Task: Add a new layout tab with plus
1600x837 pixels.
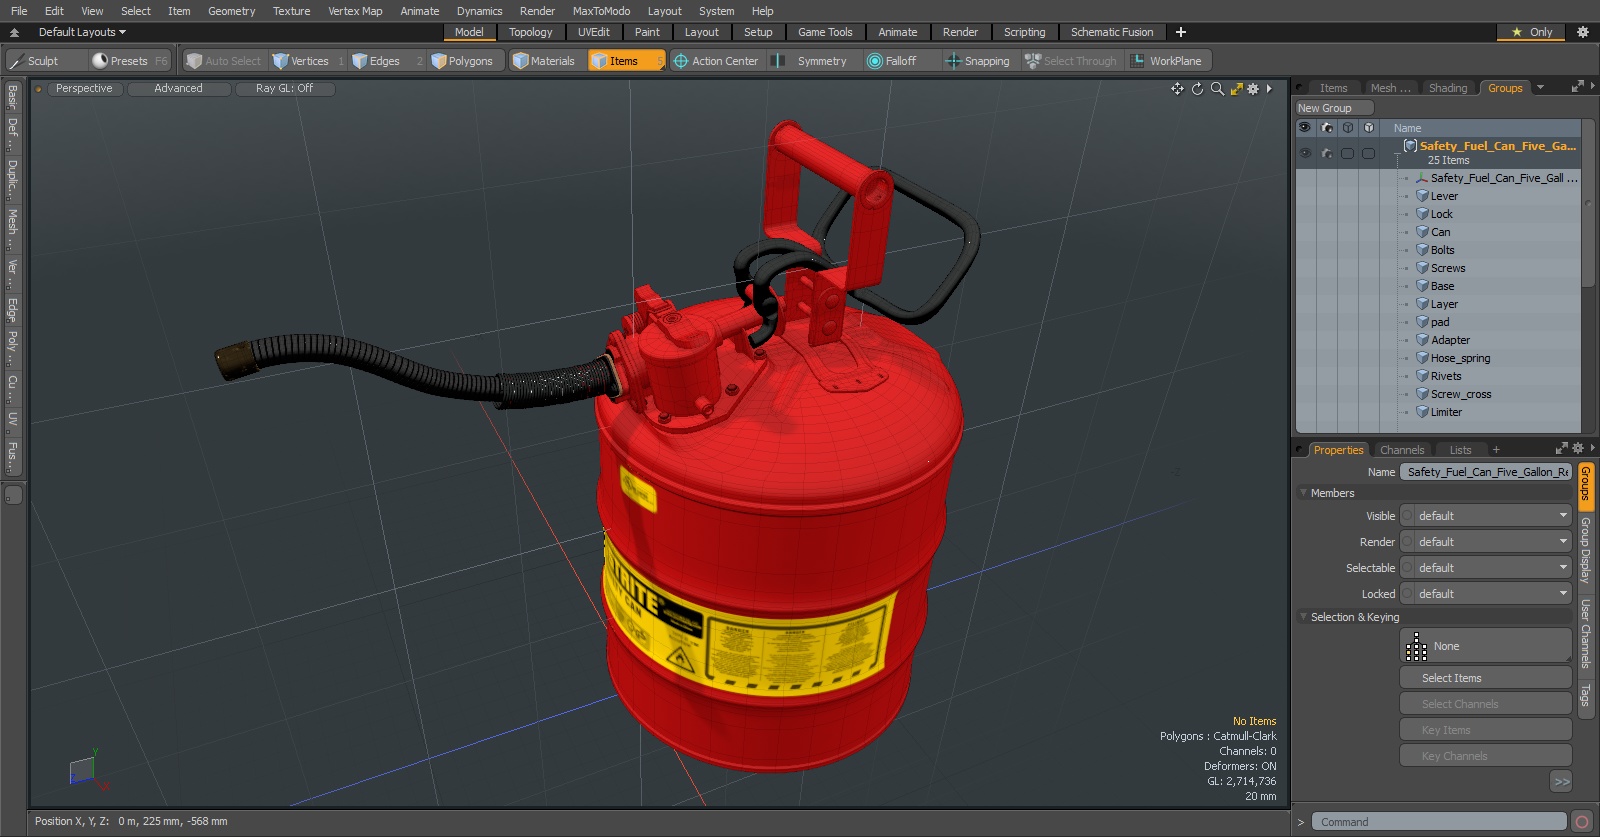Action: coord(1181,32)
